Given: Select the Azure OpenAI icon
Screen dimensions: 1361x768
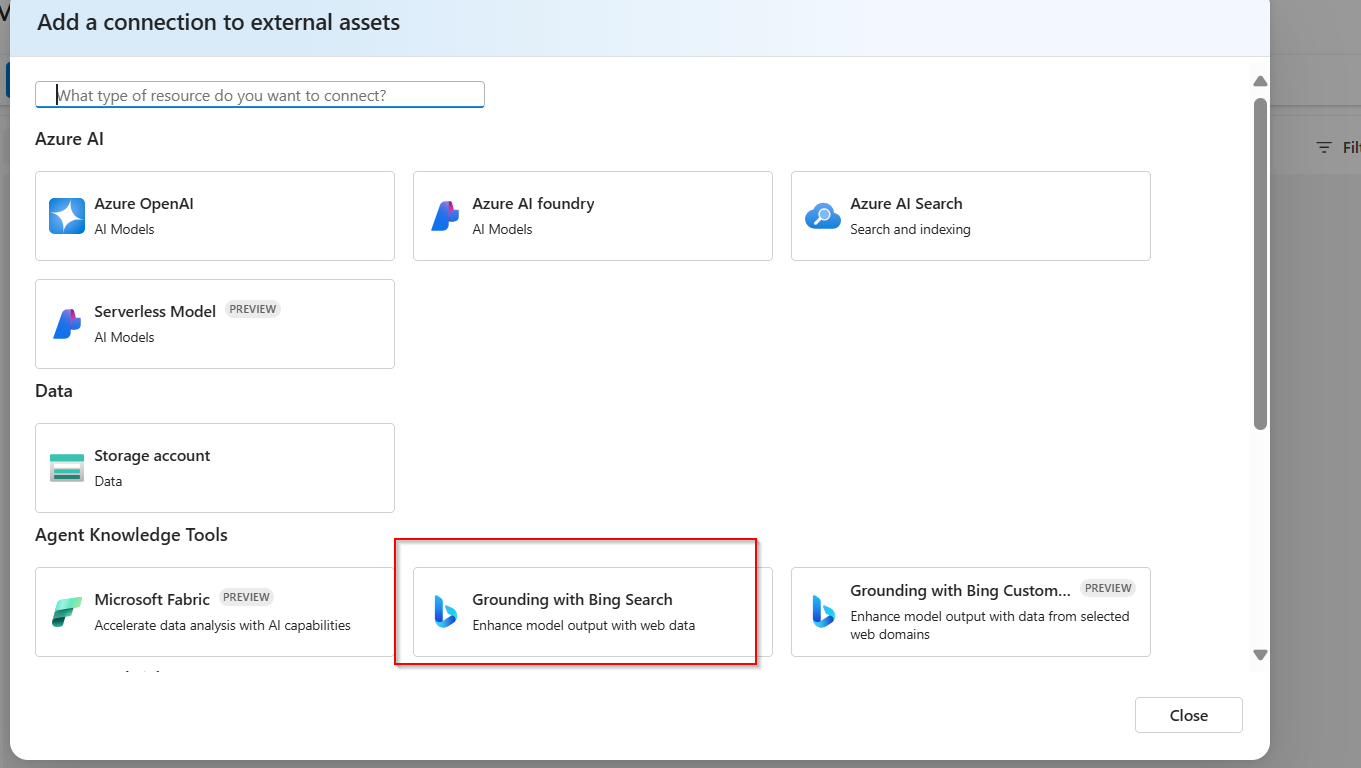Looking at the screenshot, I should (x=66, y=216).
